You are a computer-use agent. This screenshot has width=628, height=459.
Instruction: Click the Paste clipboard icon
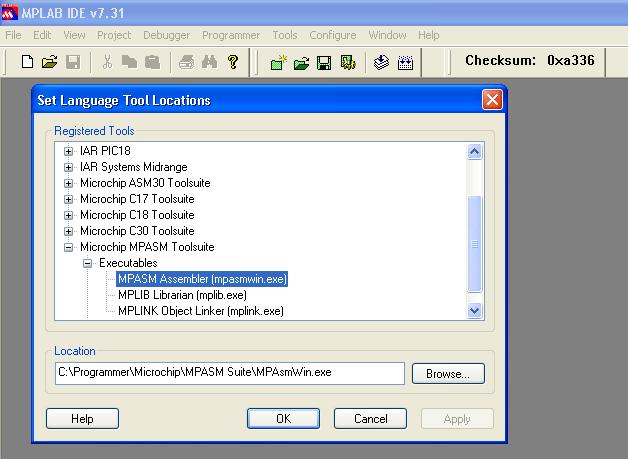(x=153, y=62)
